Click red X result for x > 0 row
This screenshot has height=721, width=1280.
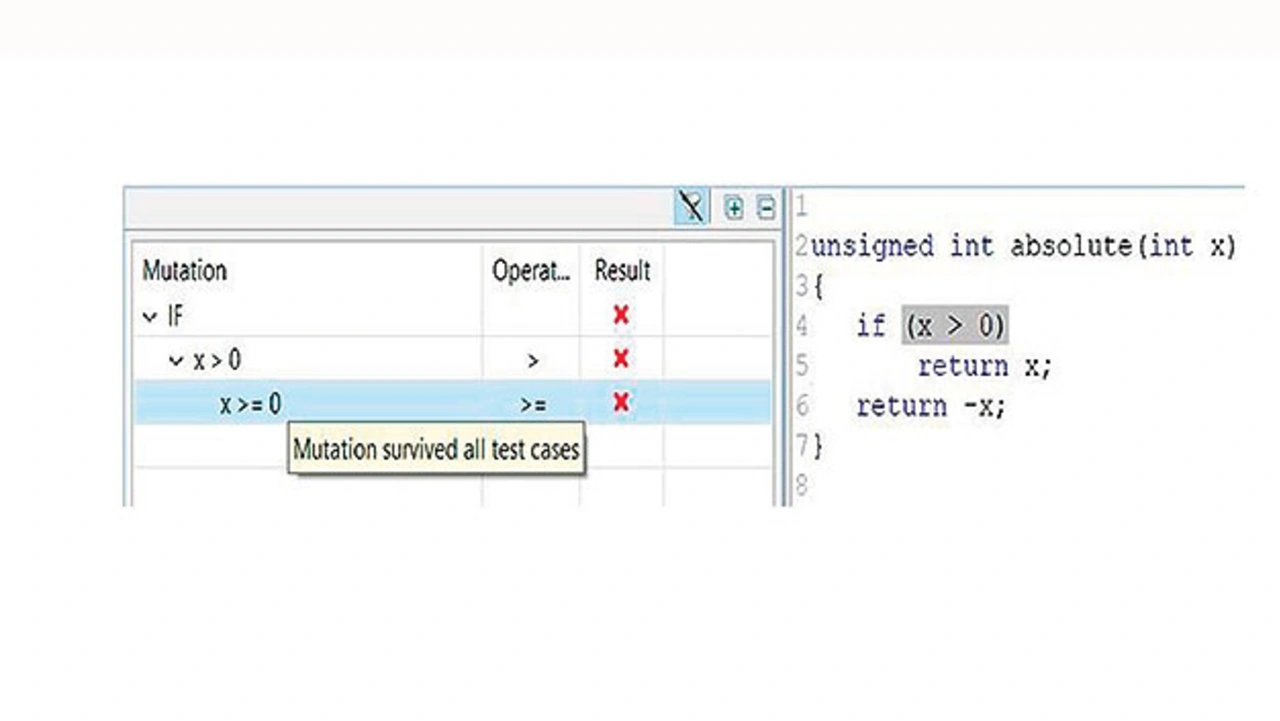click(x=621, y=358)
